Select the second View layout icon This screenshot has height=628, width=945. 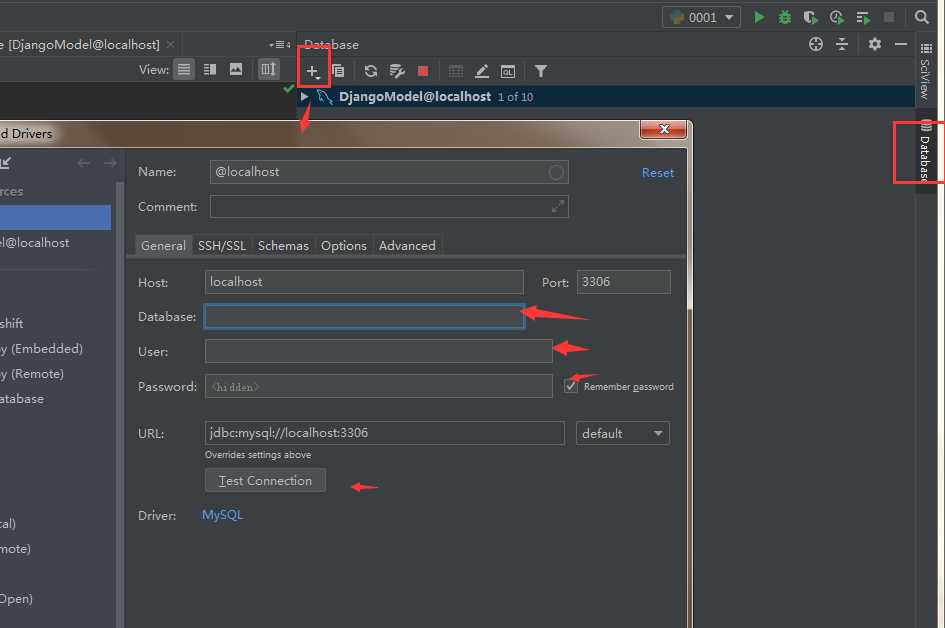coord(210,69)
